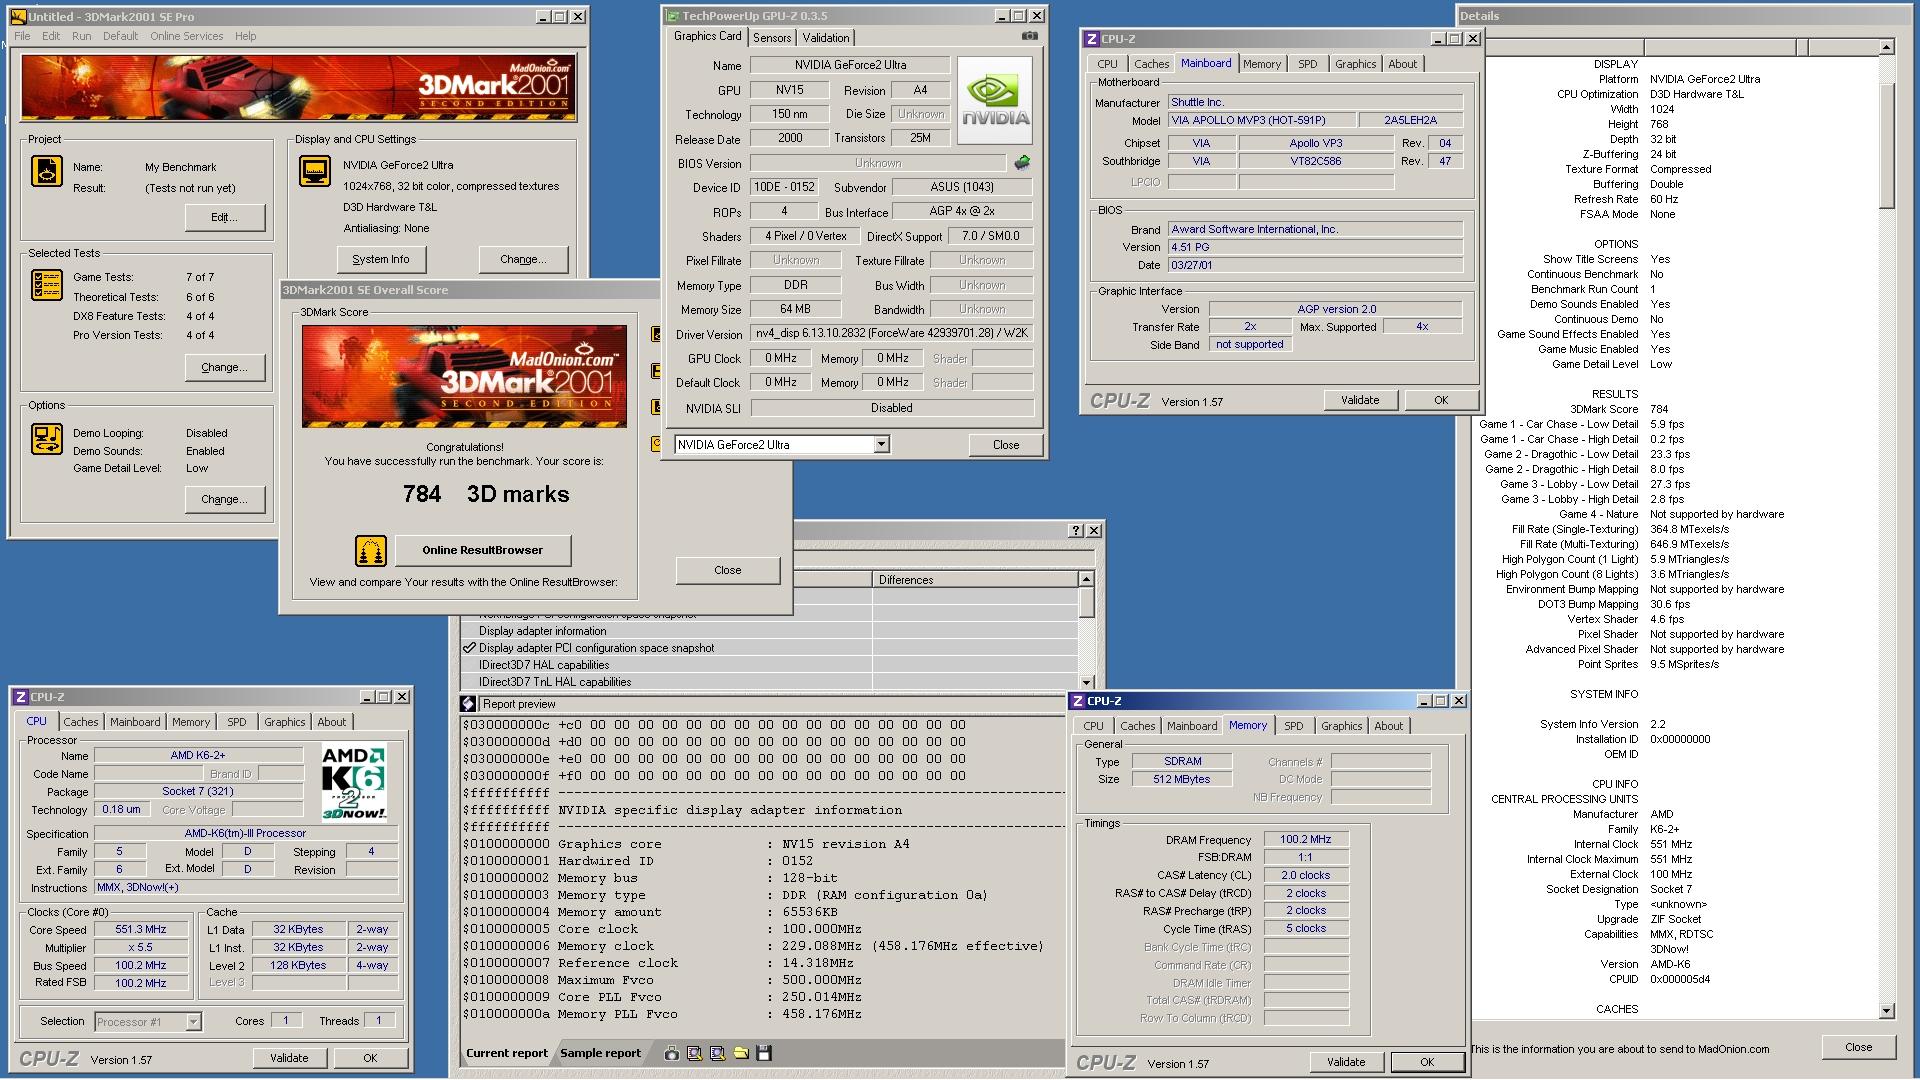Open the Run menu in 3DMark2001

82,36
